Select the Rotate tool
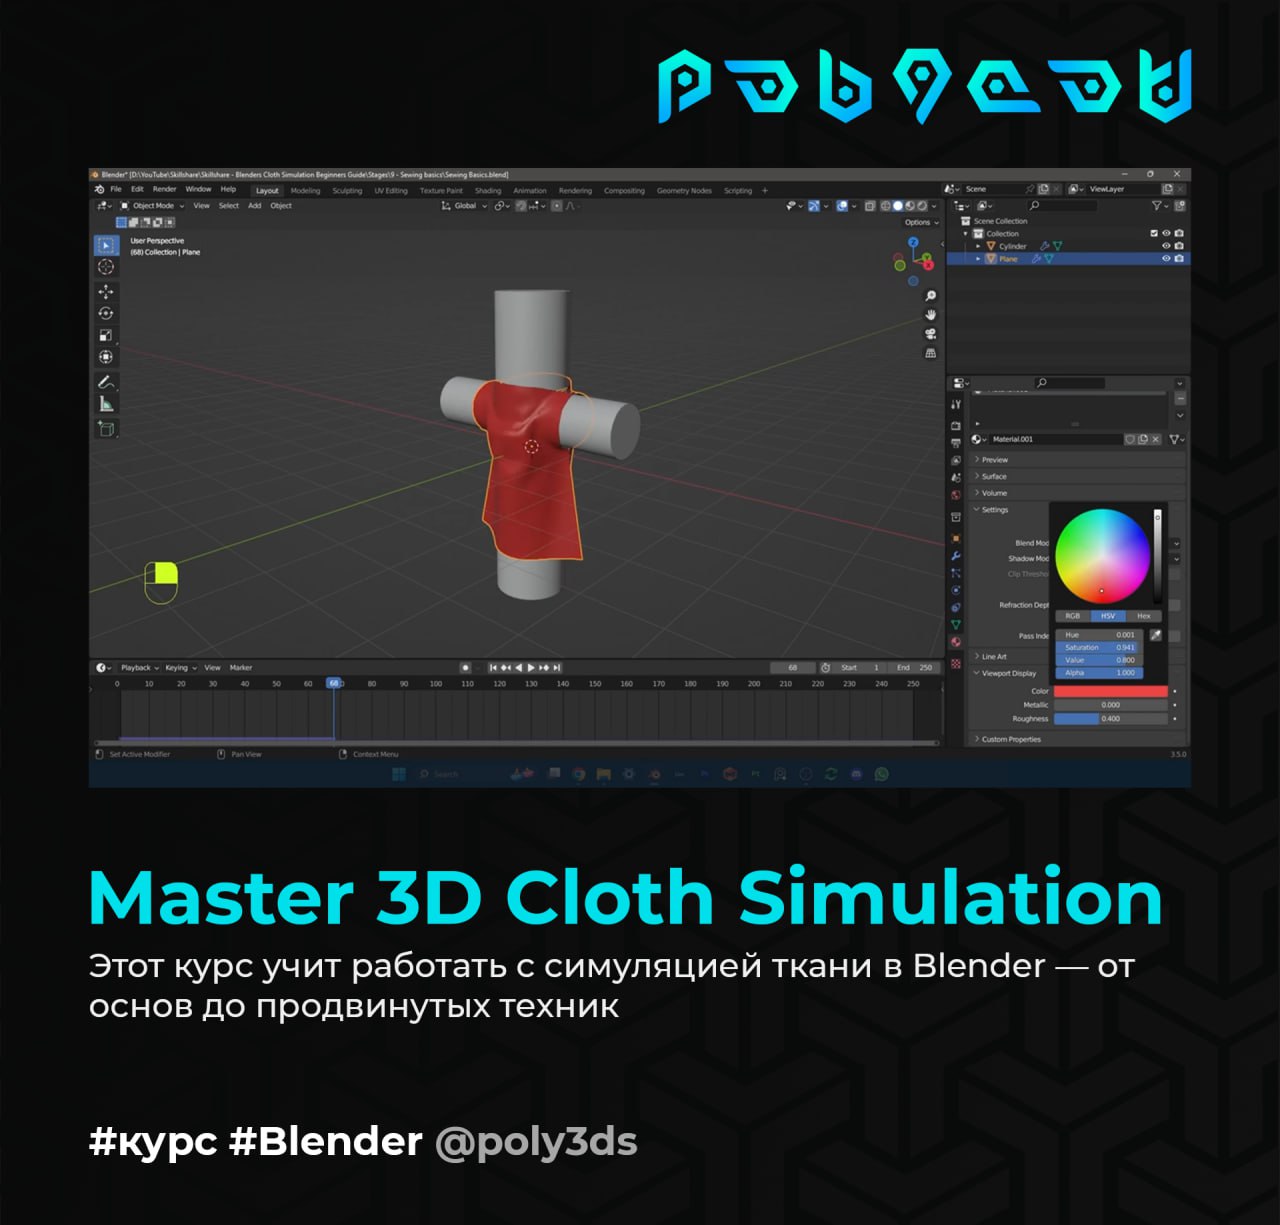This screenshot has height=1225, width=1280. point(105,313)
